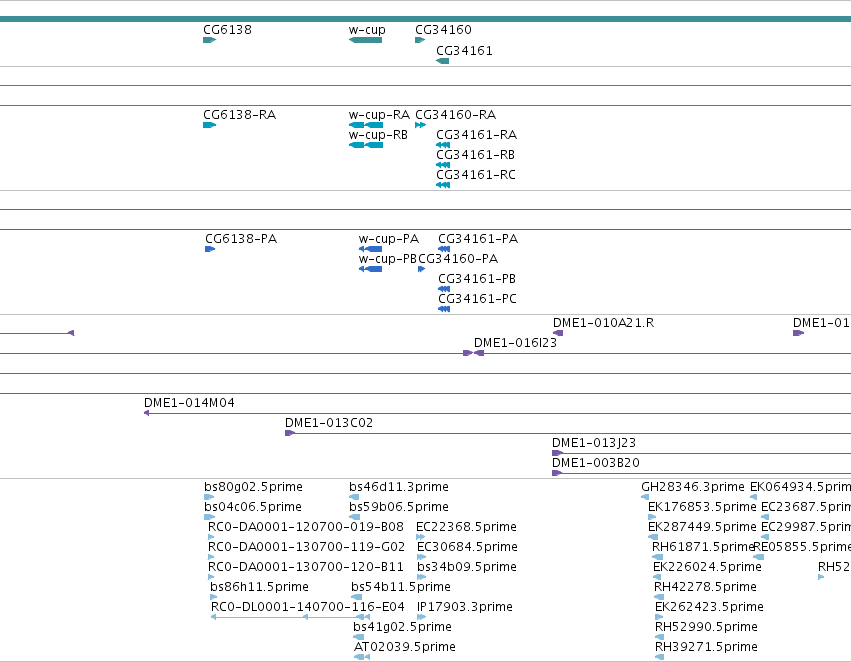Click the AT02039.5prime EST glyph
This screenshot has width=851, height=662.
click(361, 657)
